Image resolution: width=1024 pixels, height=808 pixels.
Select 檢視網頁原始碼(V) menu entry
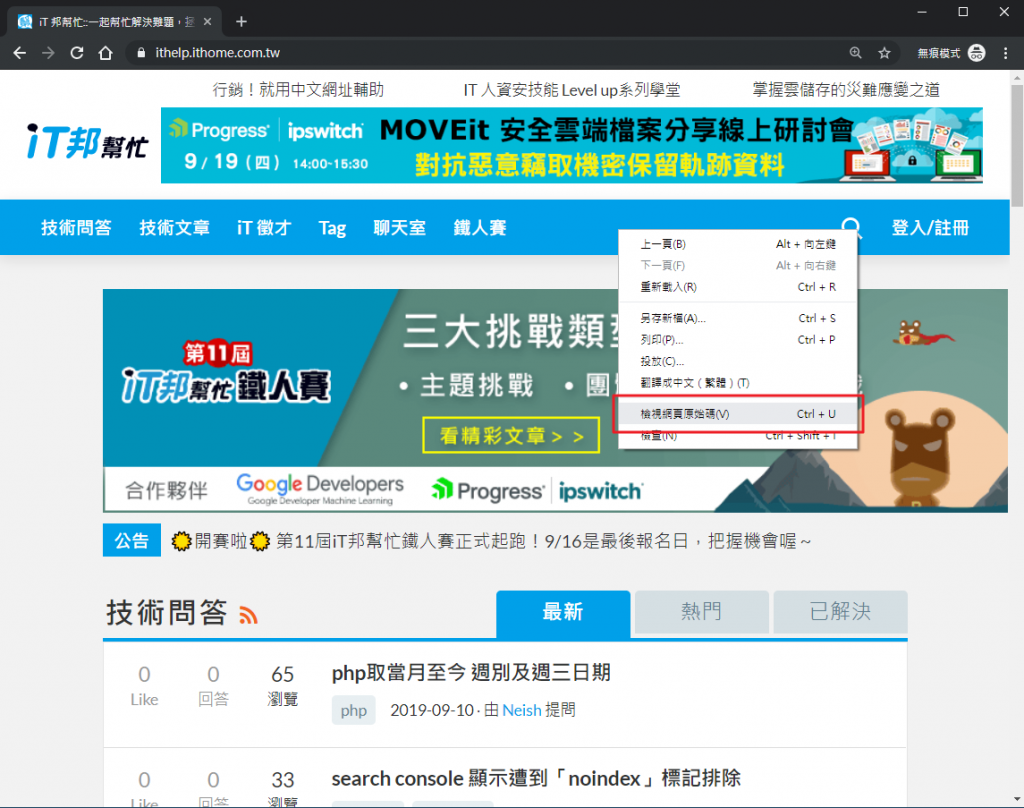point(738,414)
